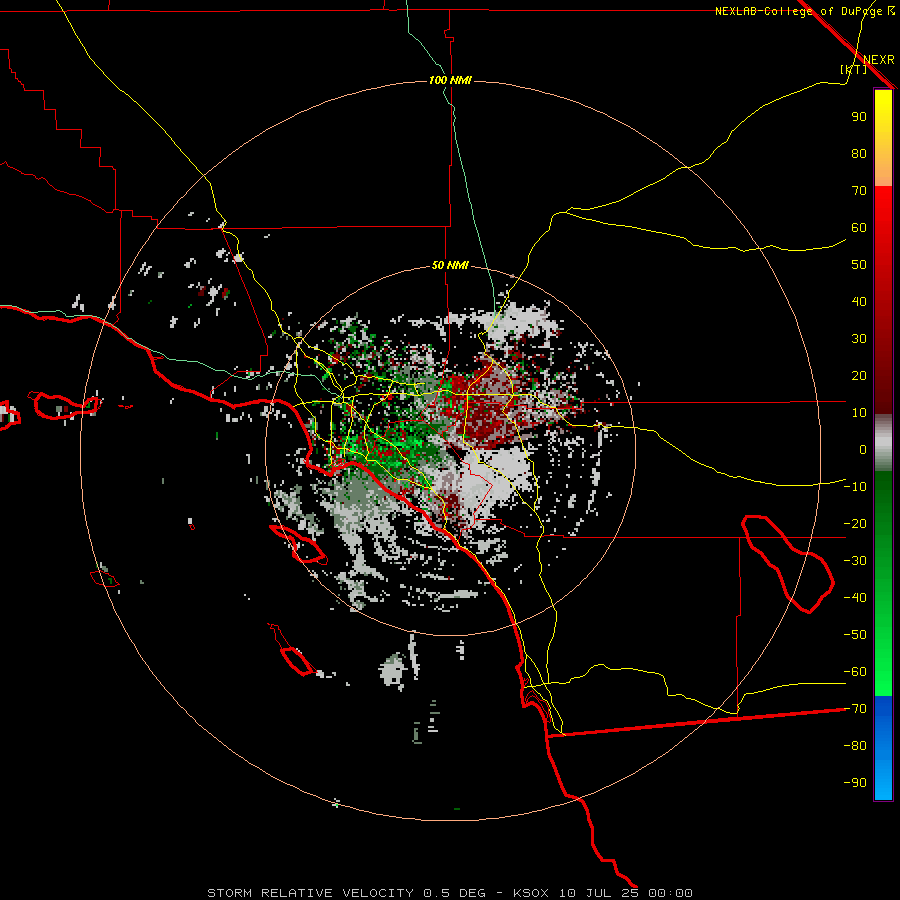
Task: Click the 10 JUL 25 date in the footer
Action: pyautogui.click(x=599, y=893)
